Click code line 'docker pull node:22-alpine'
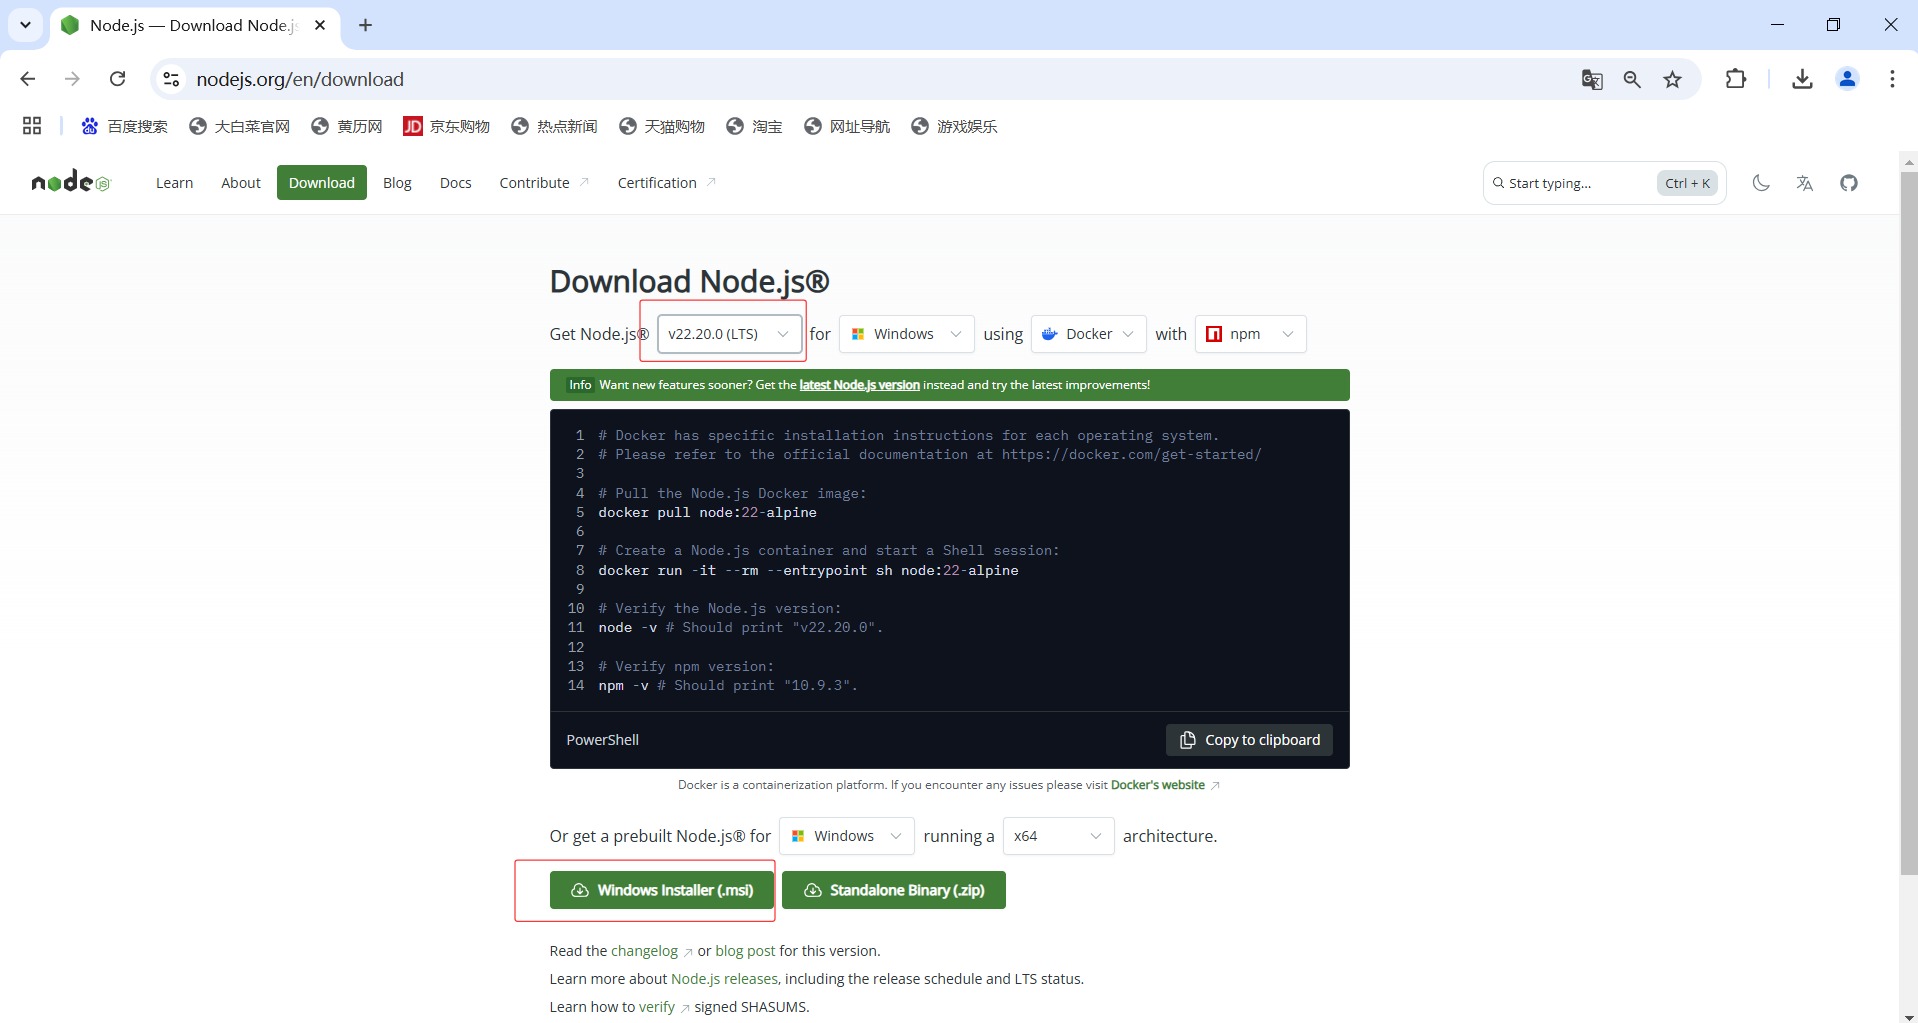The image size is (1918, 1023). [707, 512]
